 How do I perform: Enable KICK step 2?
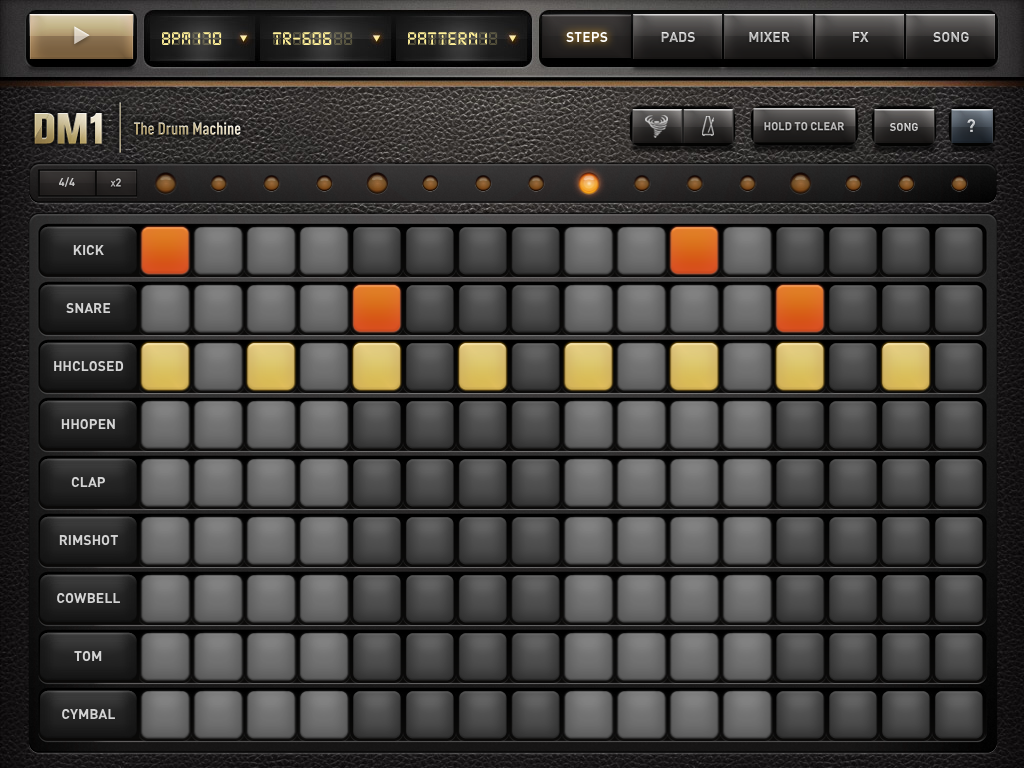click(x=218, y=250)
